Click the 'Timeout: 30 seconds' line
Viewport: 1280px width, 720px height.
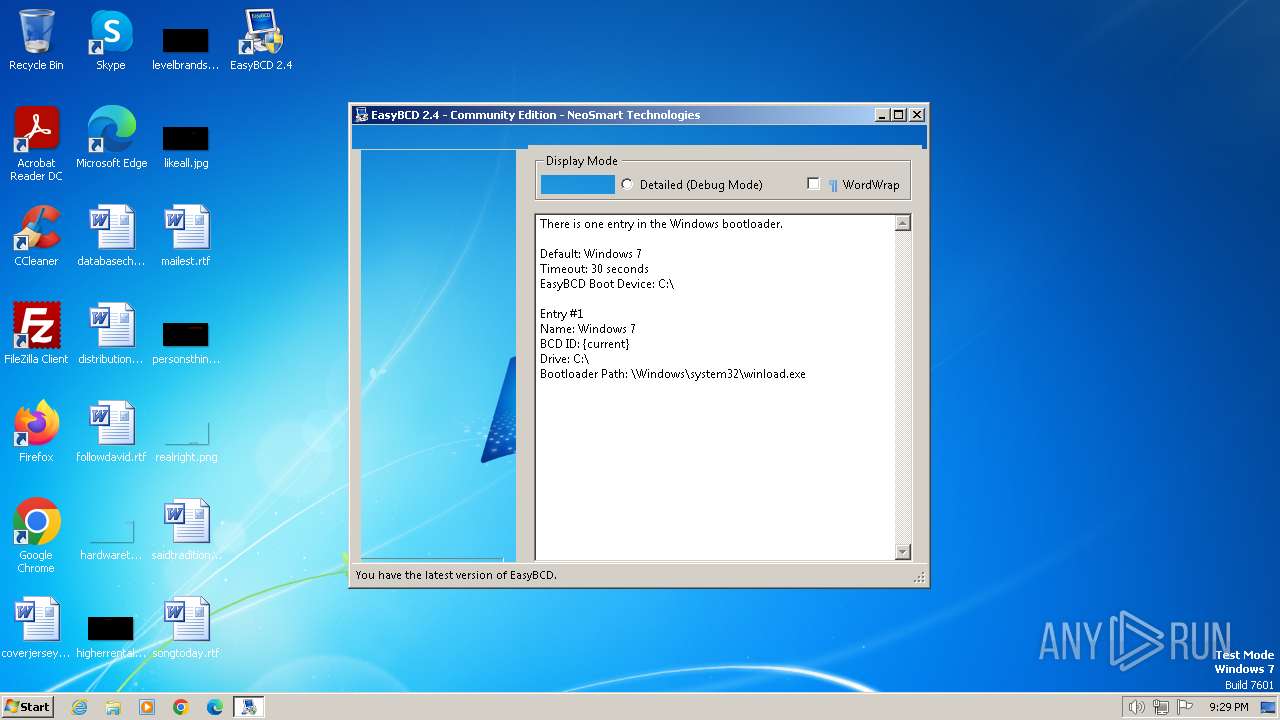click(594, 269)
